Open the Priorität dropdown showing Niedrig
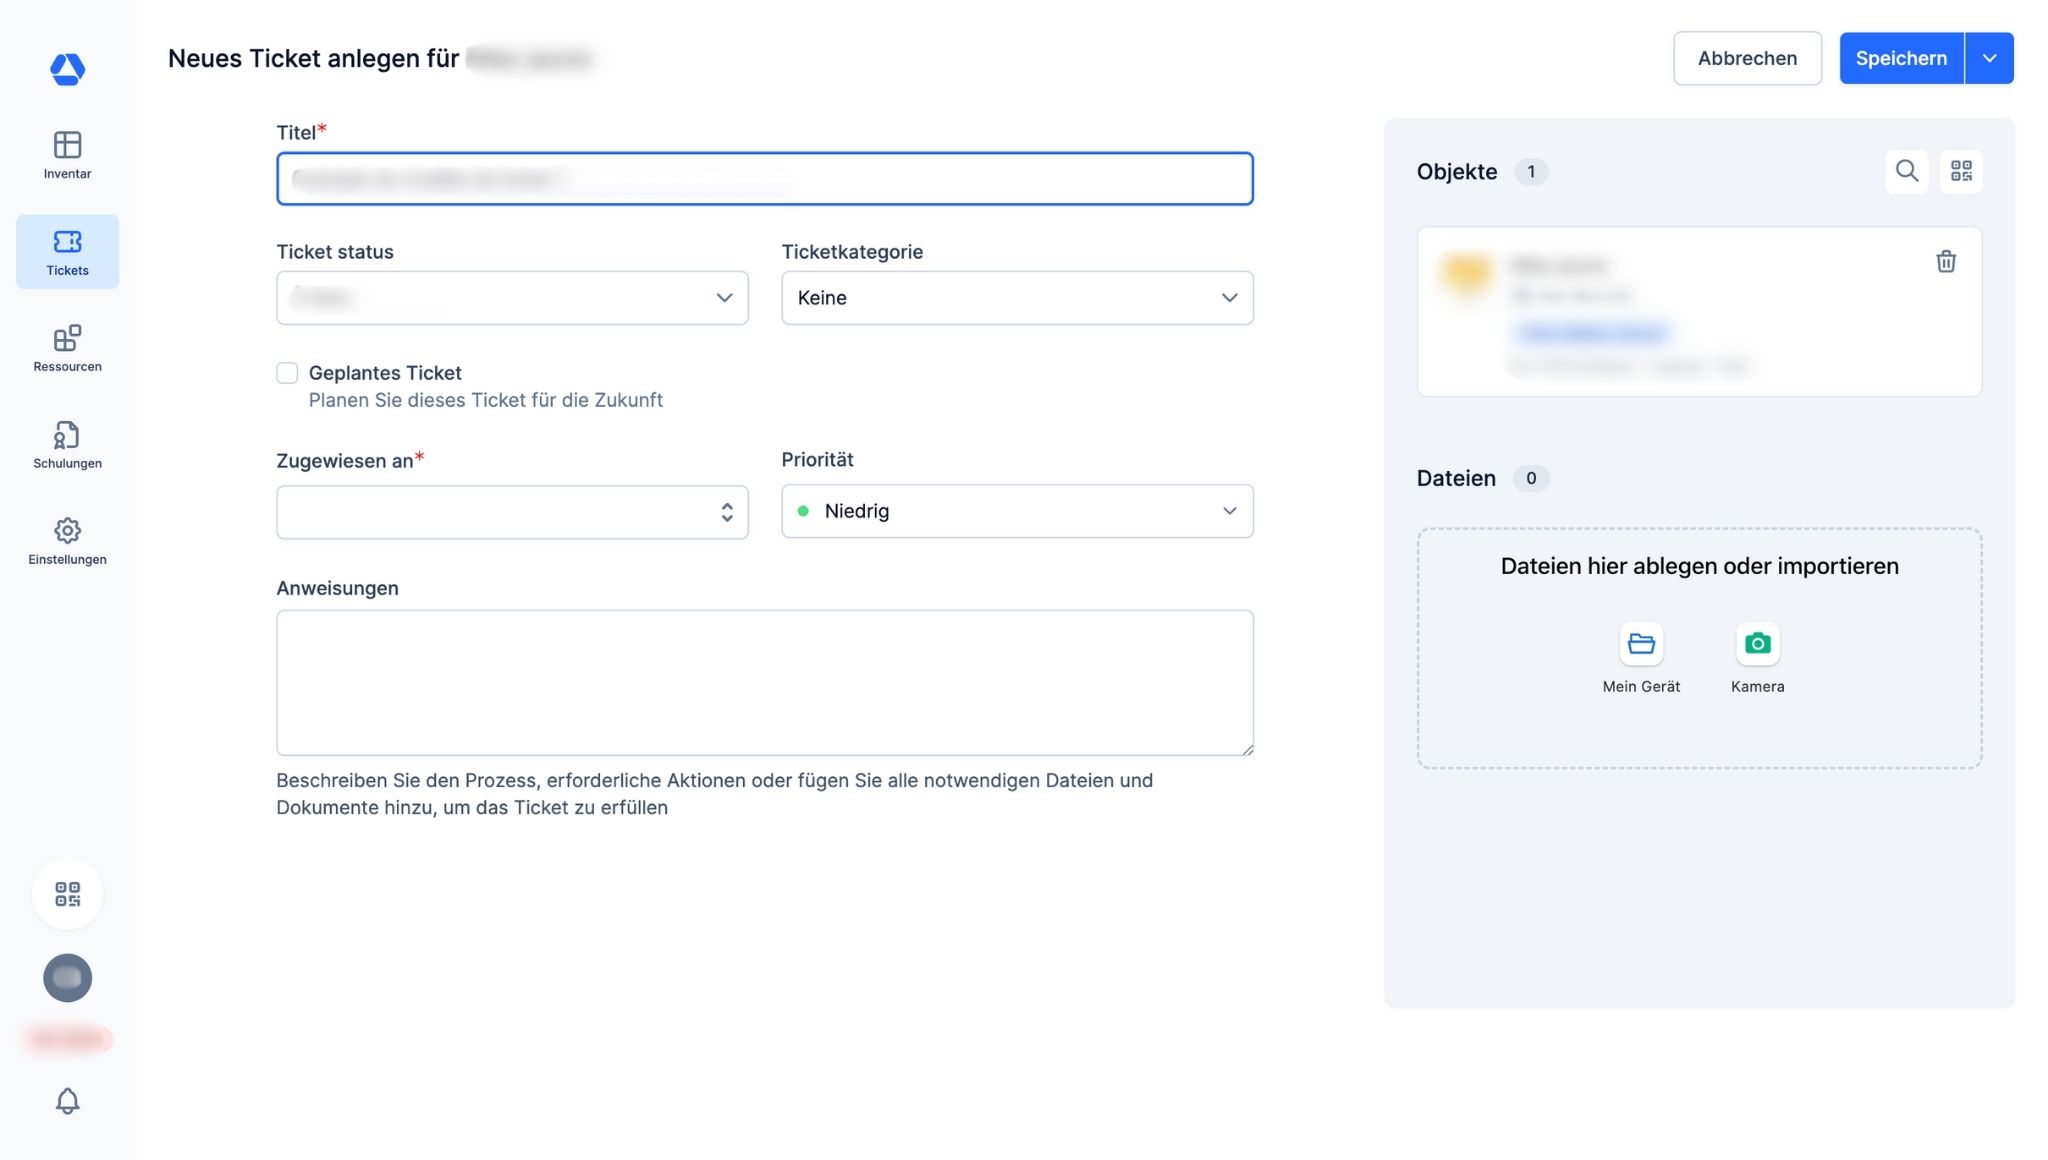 (1016, 512)
